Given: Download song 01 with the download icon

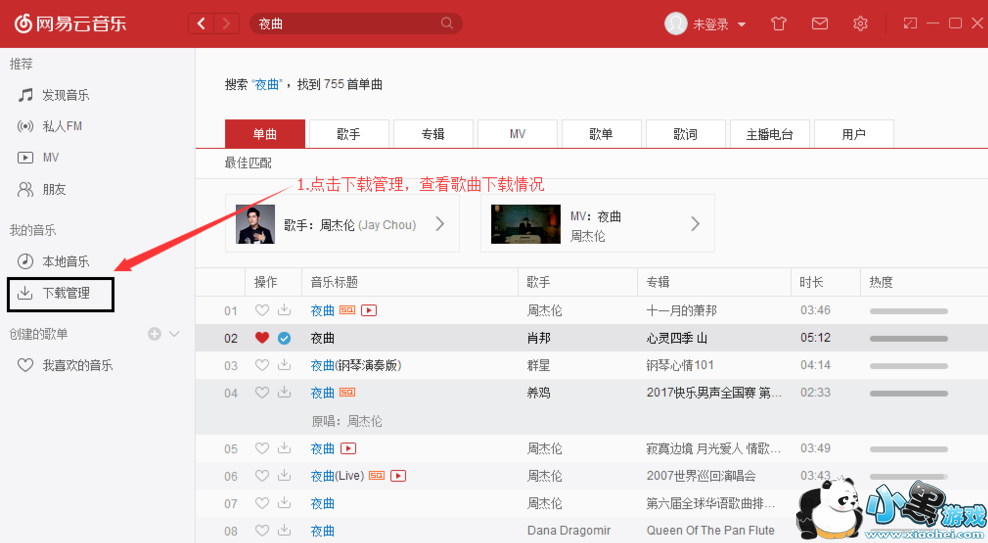Looking at the screenshot, I should tap(284, 311).
